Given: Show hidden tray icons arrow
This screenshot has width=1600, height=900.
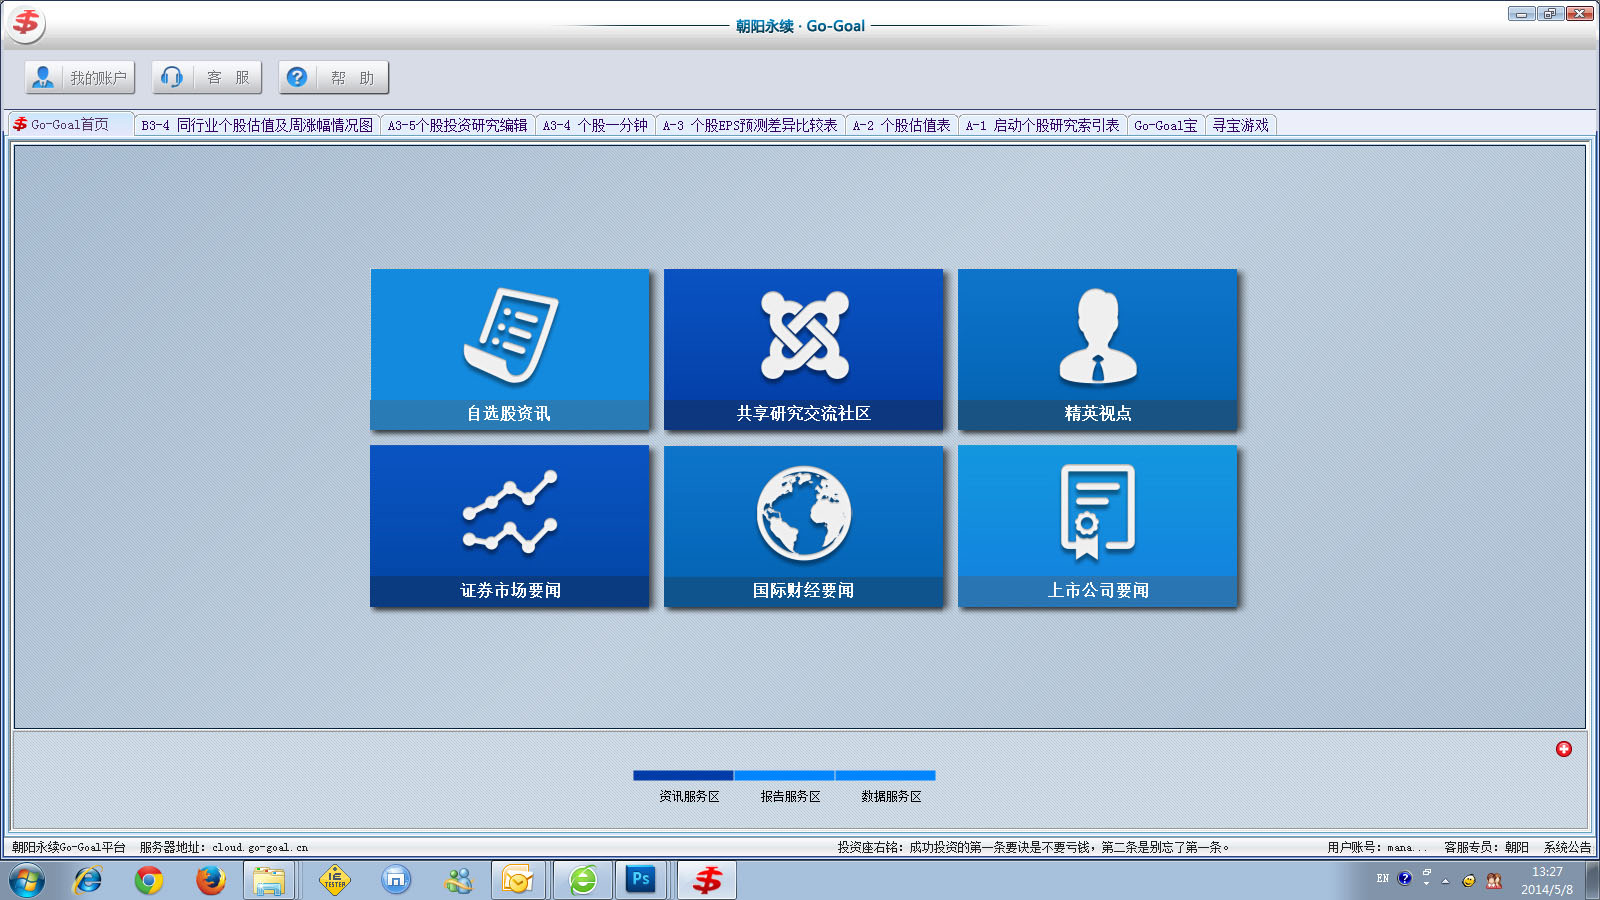Looking at the screenshot, I should pos(1445,881).
